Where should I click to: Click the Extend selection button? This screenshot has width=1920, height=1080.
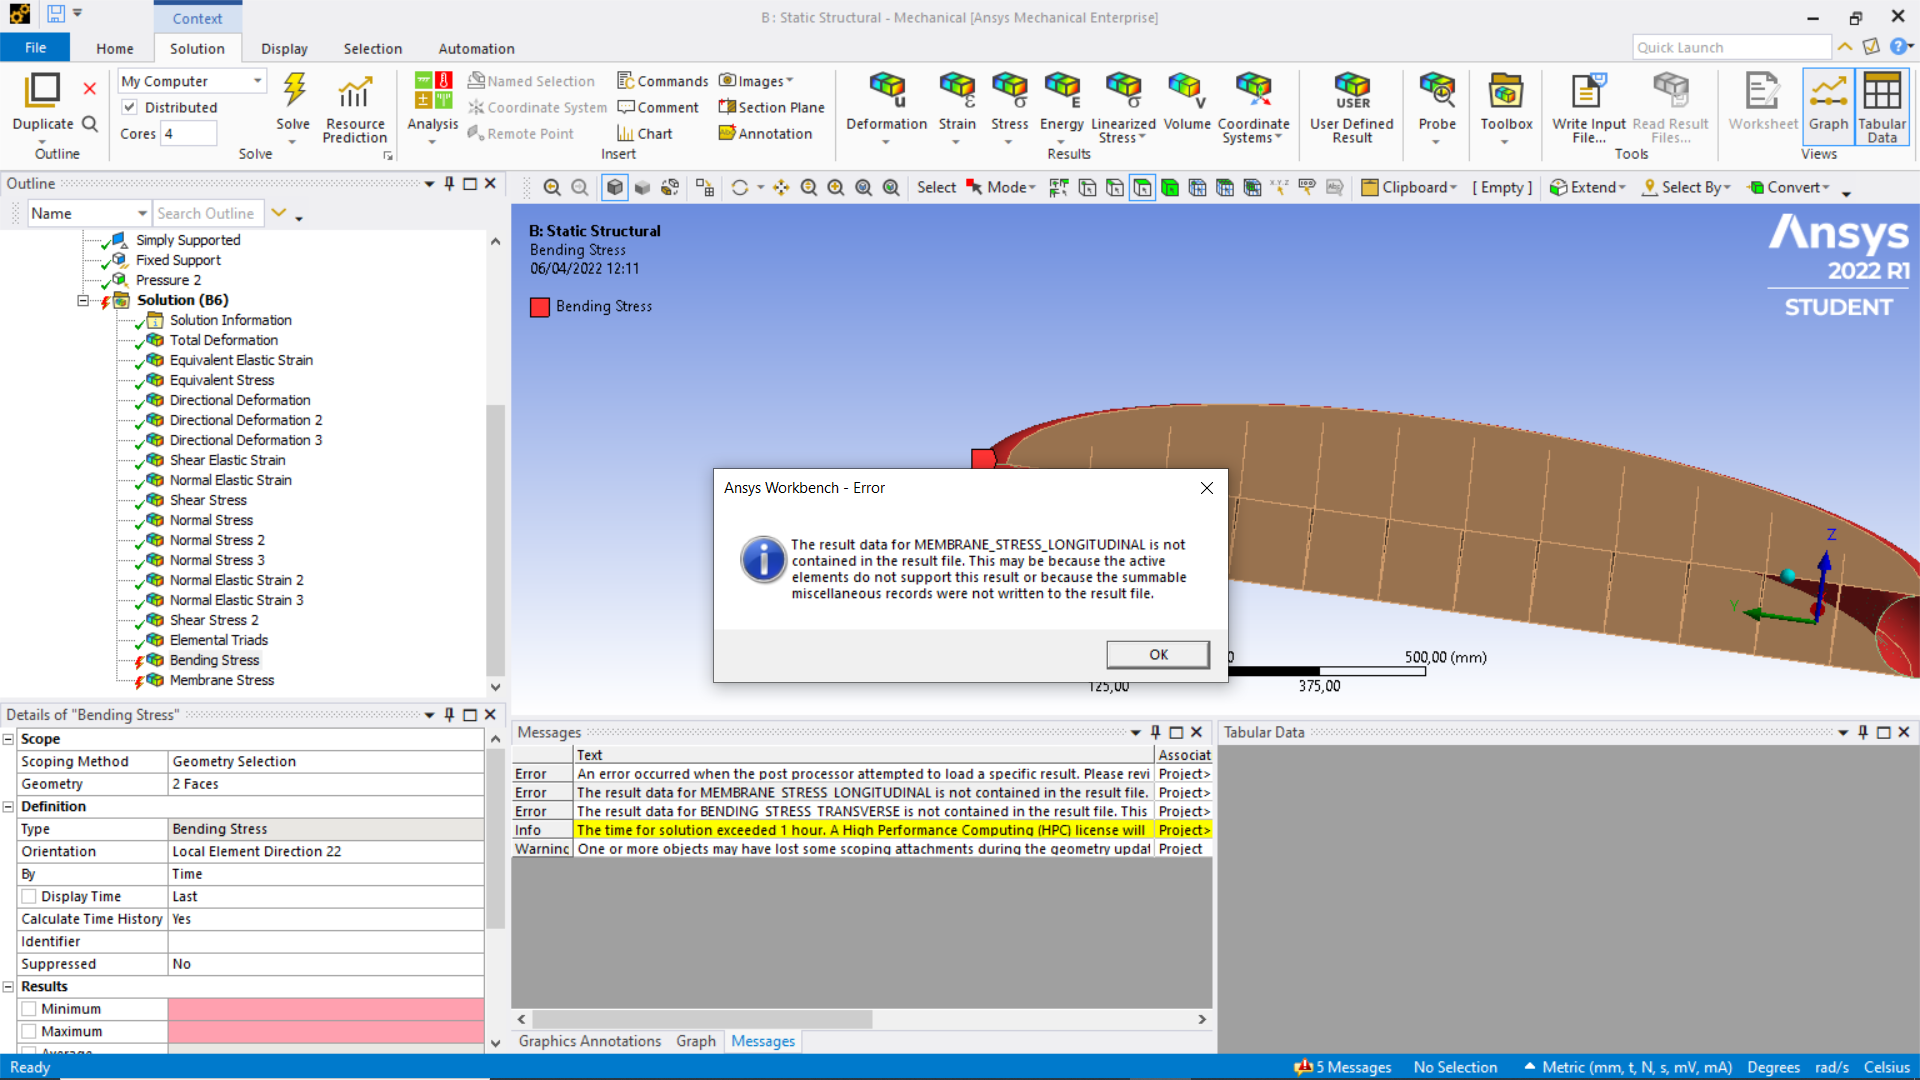pyautogui.click(x=1587, y=187)
